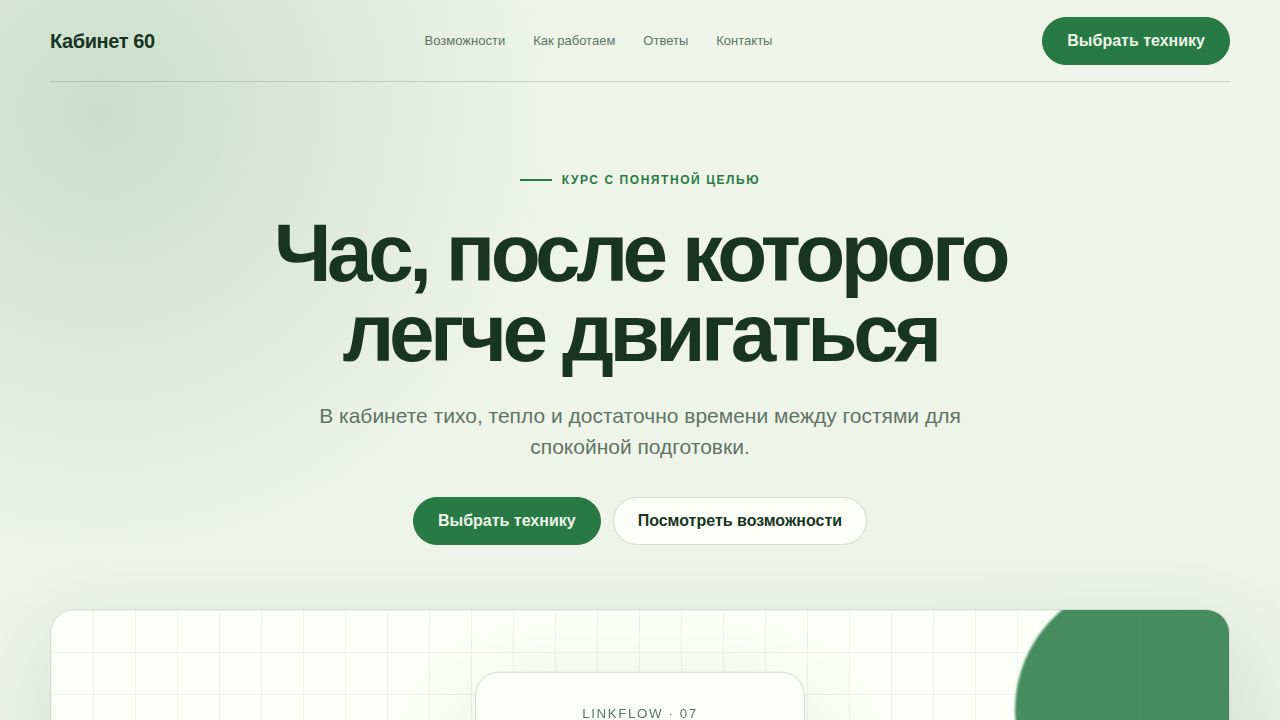Click the LINKFLOW · 07 card label

tap(640, 713)
